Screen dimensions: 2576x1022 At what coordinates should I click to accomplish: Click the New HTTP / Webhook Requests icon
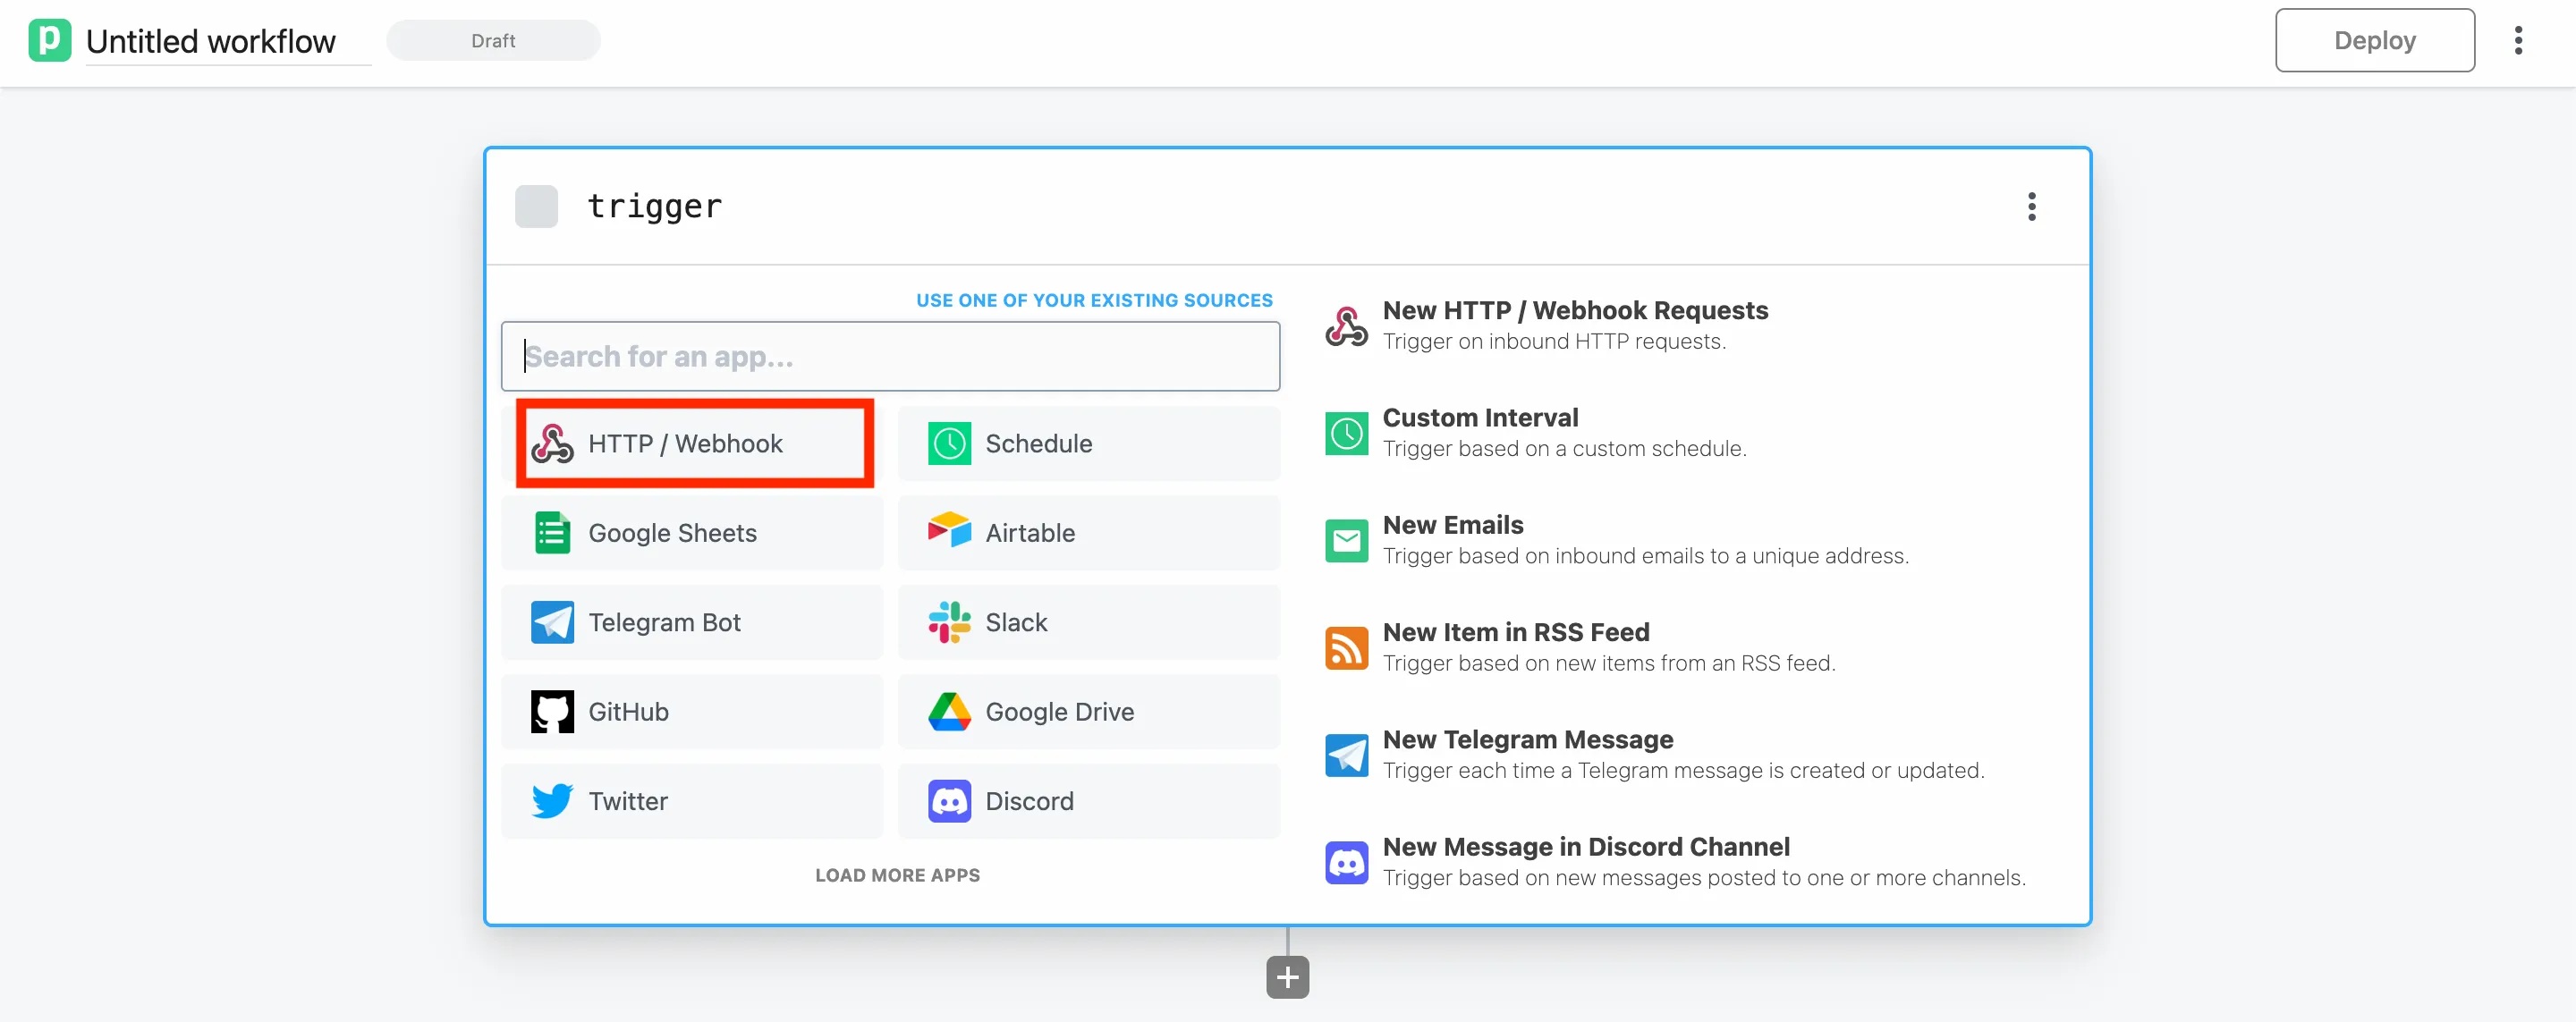pos(1346,326)
